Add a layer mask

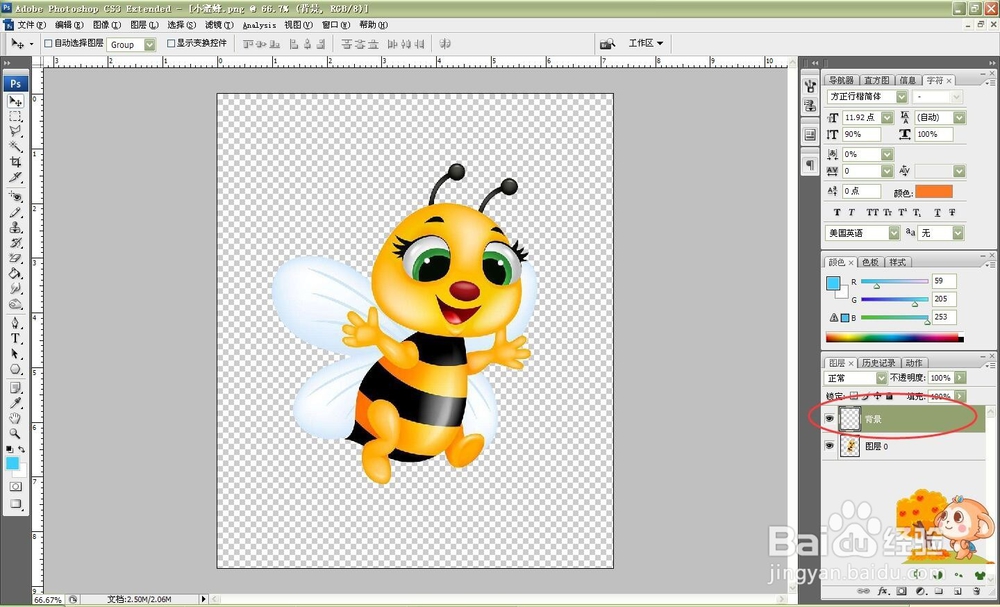coord(901,591)
